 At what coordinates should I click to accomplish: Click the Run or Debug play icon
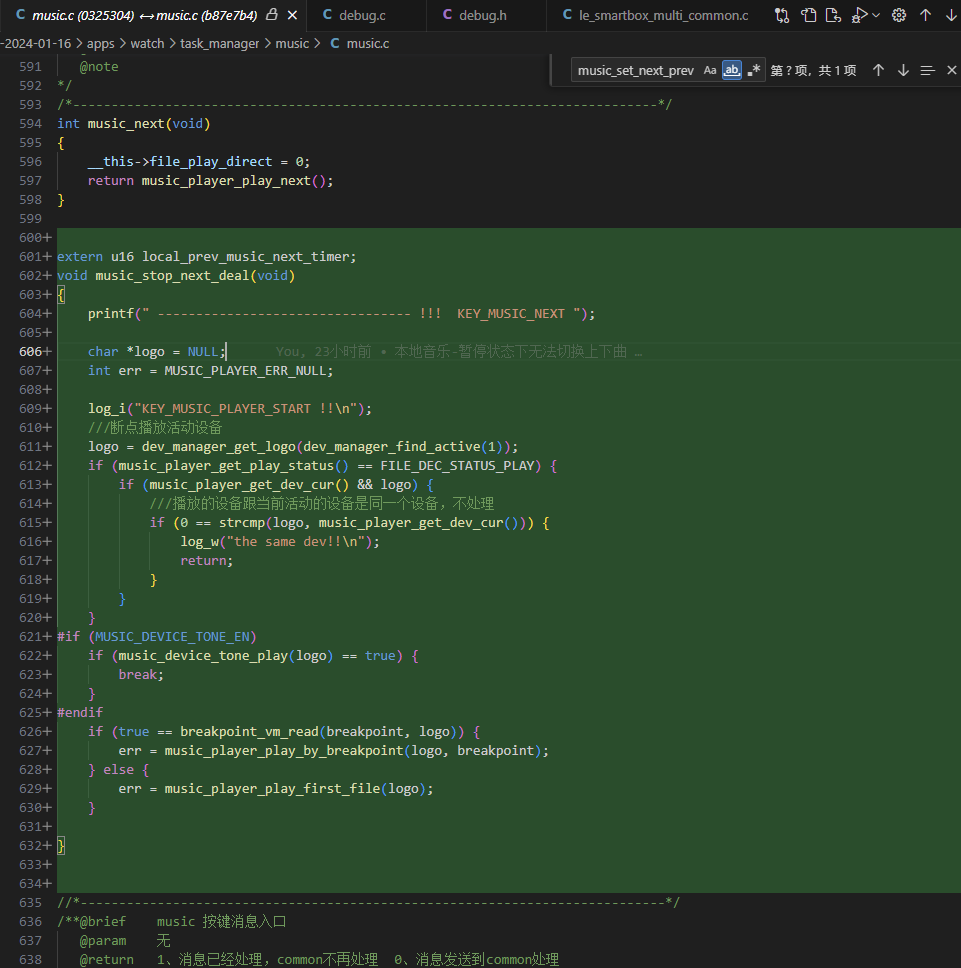pyautogui.click(x=859, y=15)
